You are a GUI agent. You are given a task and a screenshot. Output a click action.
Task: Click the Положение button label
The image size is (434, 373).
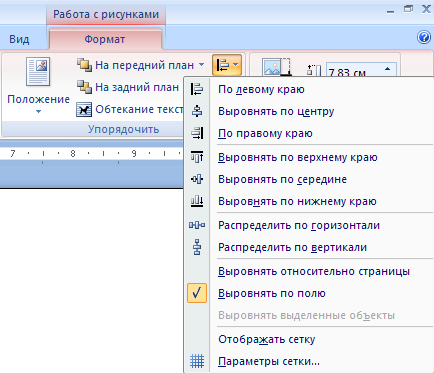(x=38, y=99)
